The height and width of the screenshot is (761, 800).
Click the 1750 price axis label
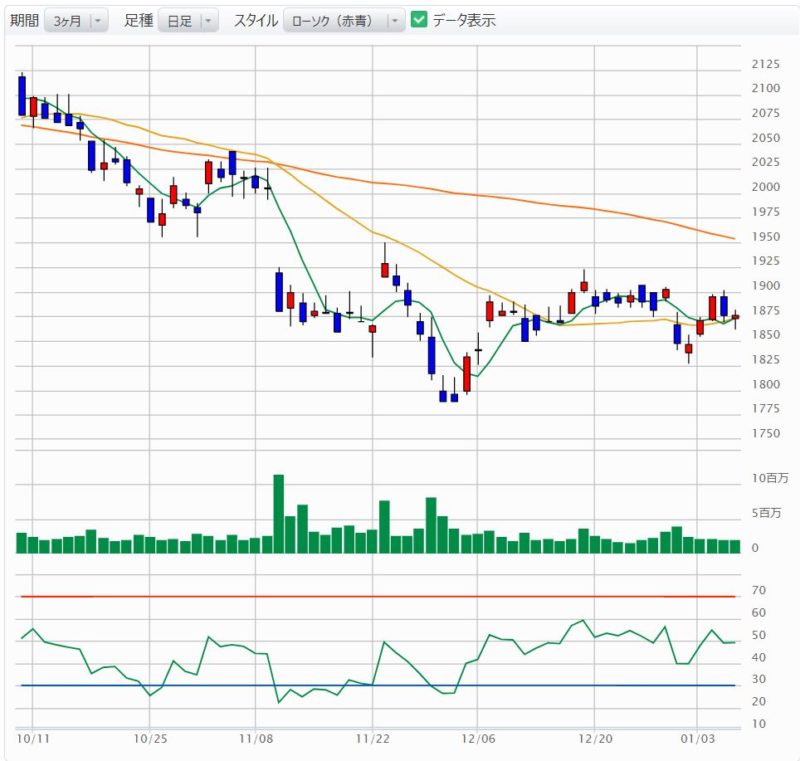[x=766, y=434]
